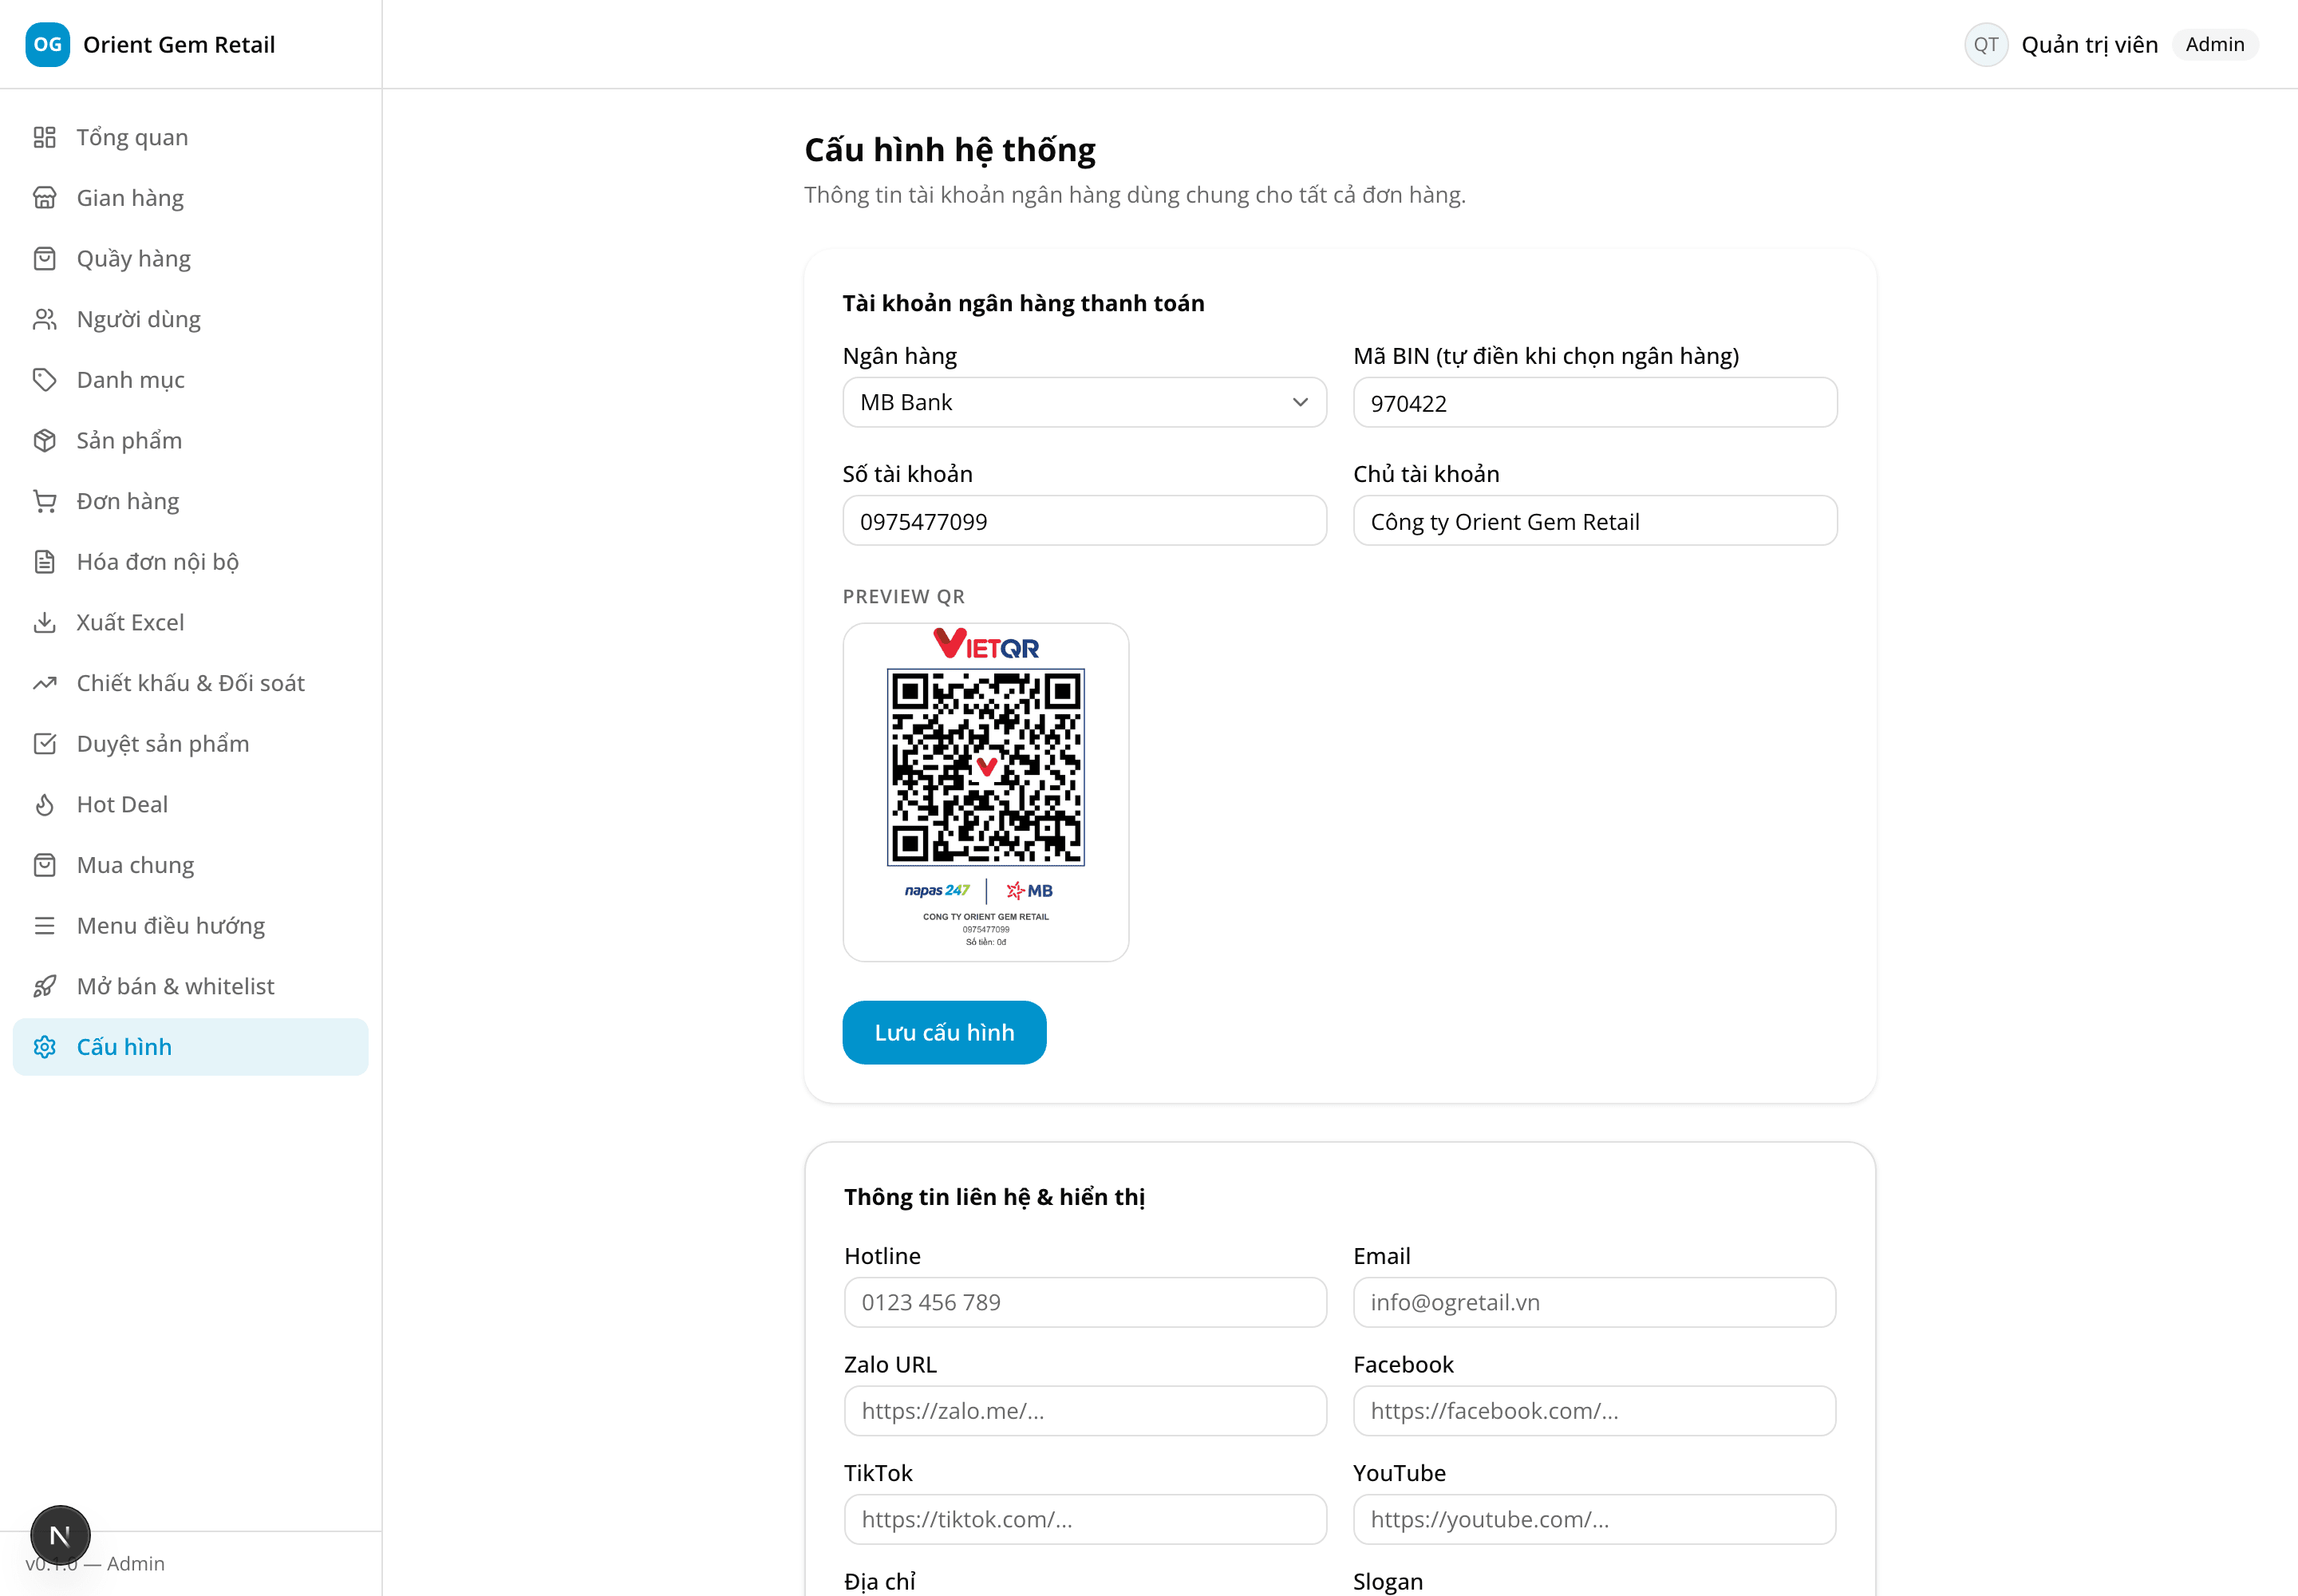The width and height of the screenshot is (2298, 1596).
Task: Open the Ngân hàng MB Bank dropdown
Action: pos(1084,402)
